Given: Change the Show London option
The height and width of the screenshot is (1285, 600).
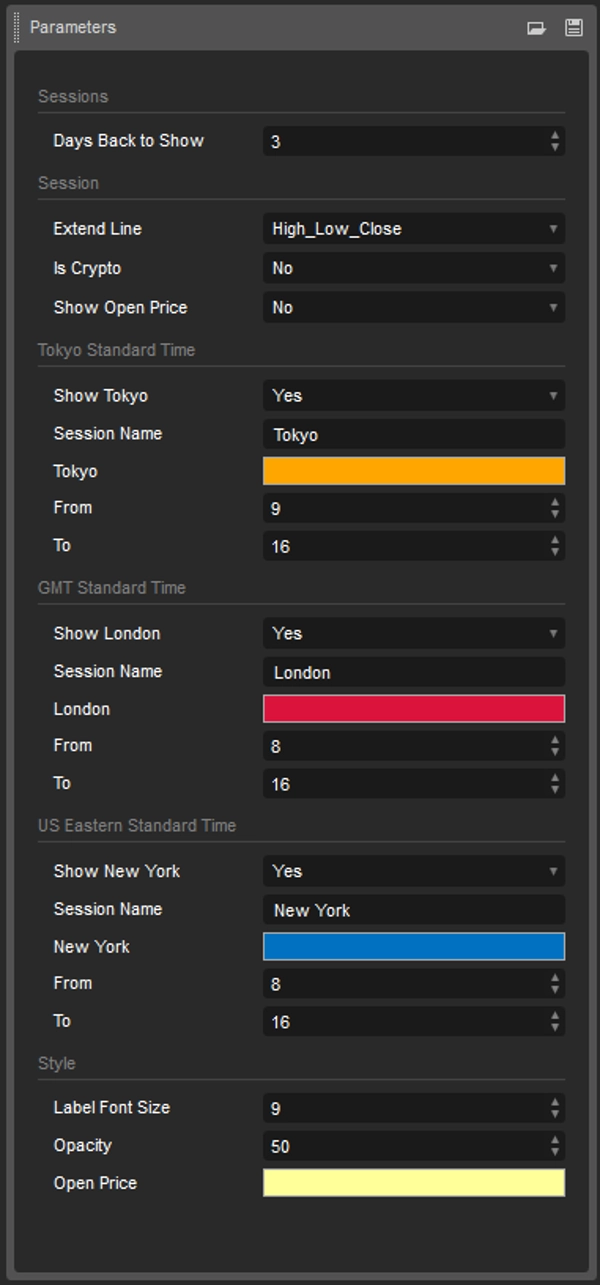Looking at the screenshot, I should click(x=413, y=634).
